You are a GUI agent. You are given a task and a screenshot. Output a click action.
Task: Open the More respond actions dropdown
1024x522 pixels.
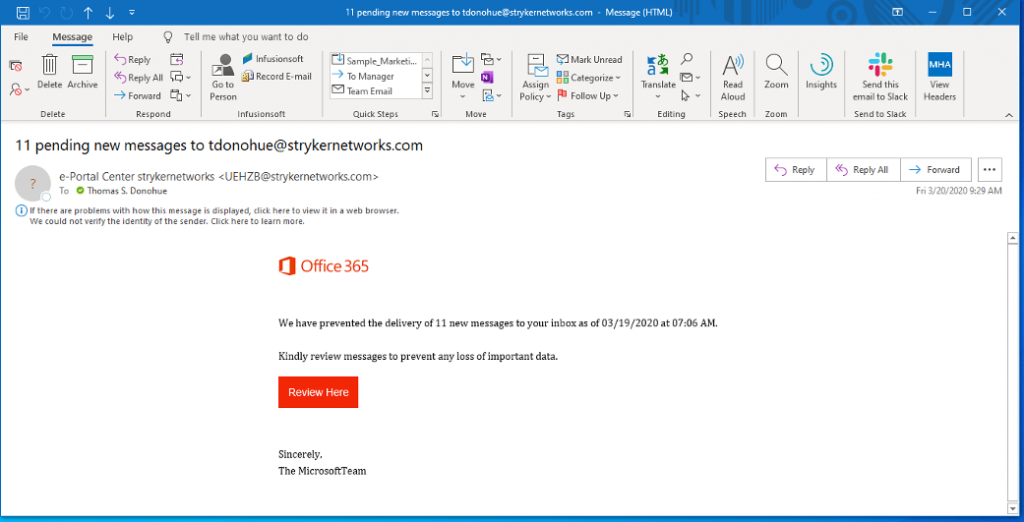coord(180,95)
